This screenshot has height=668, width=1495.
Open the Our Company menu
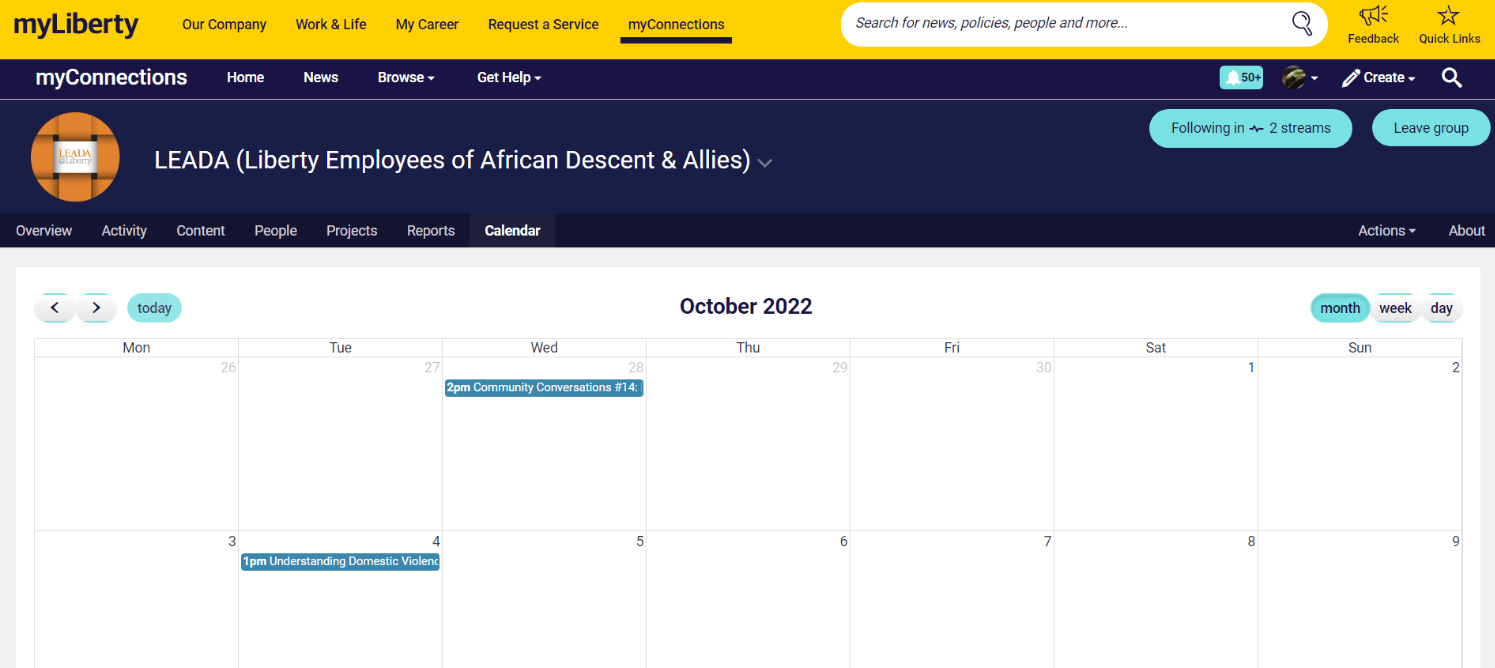224,25
